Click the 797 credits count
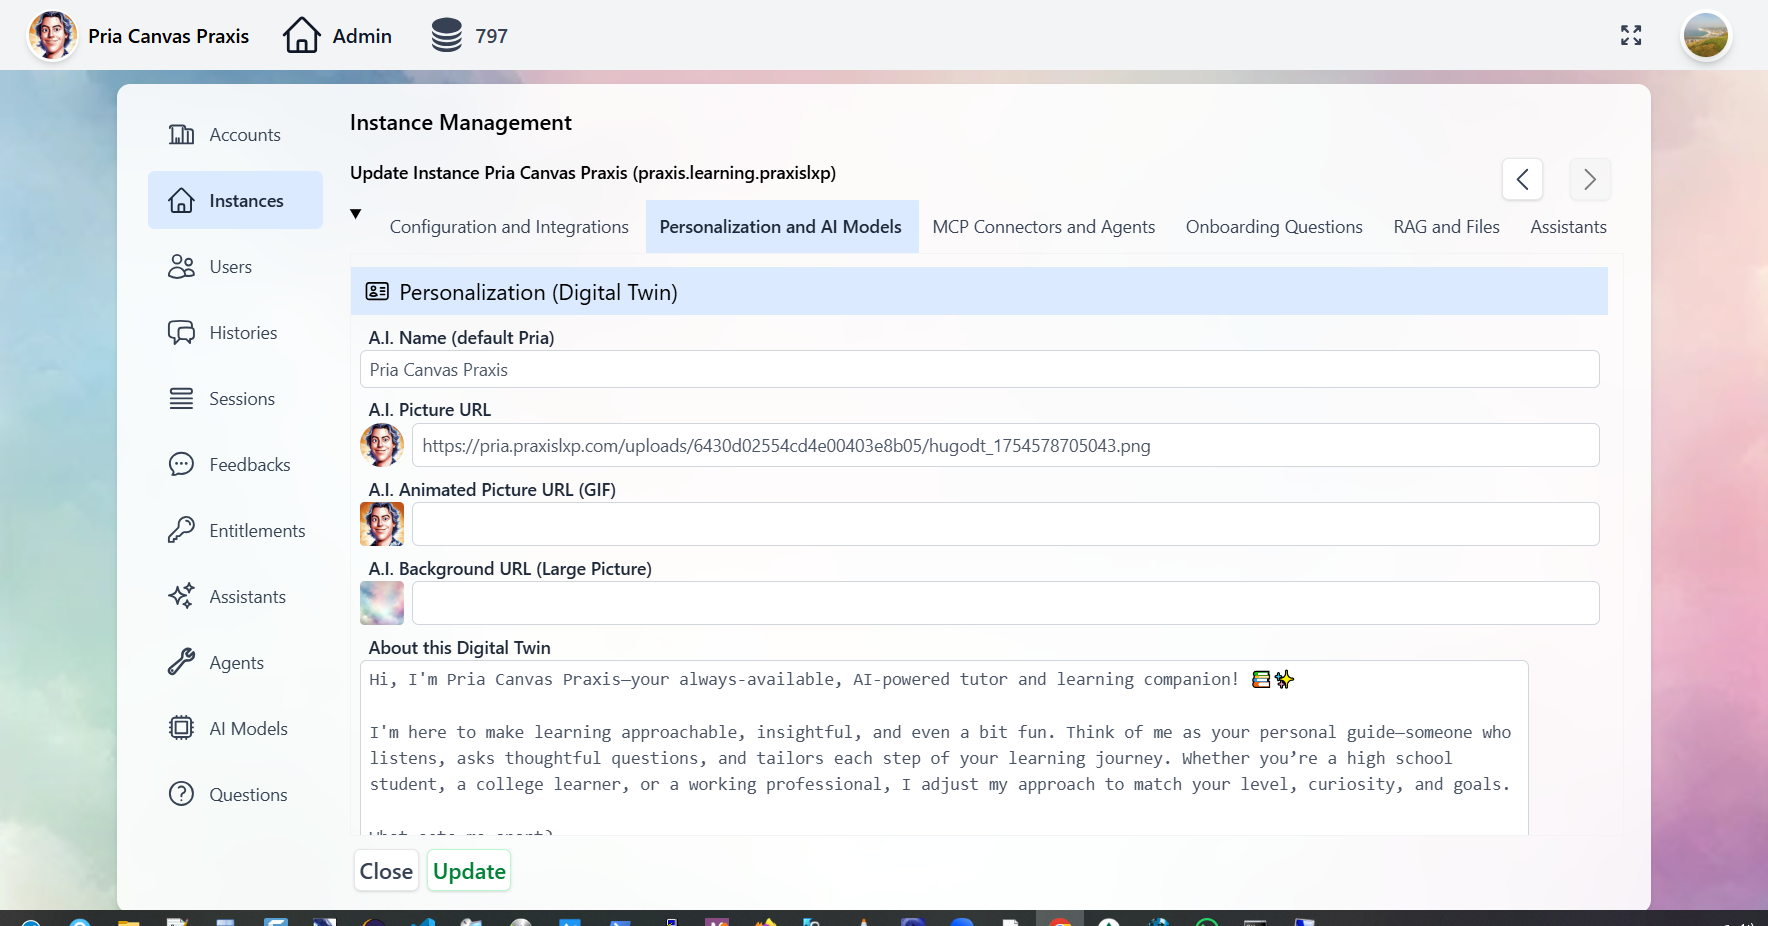This screenshot has height=926, width=1768. [x=491, y=36]
